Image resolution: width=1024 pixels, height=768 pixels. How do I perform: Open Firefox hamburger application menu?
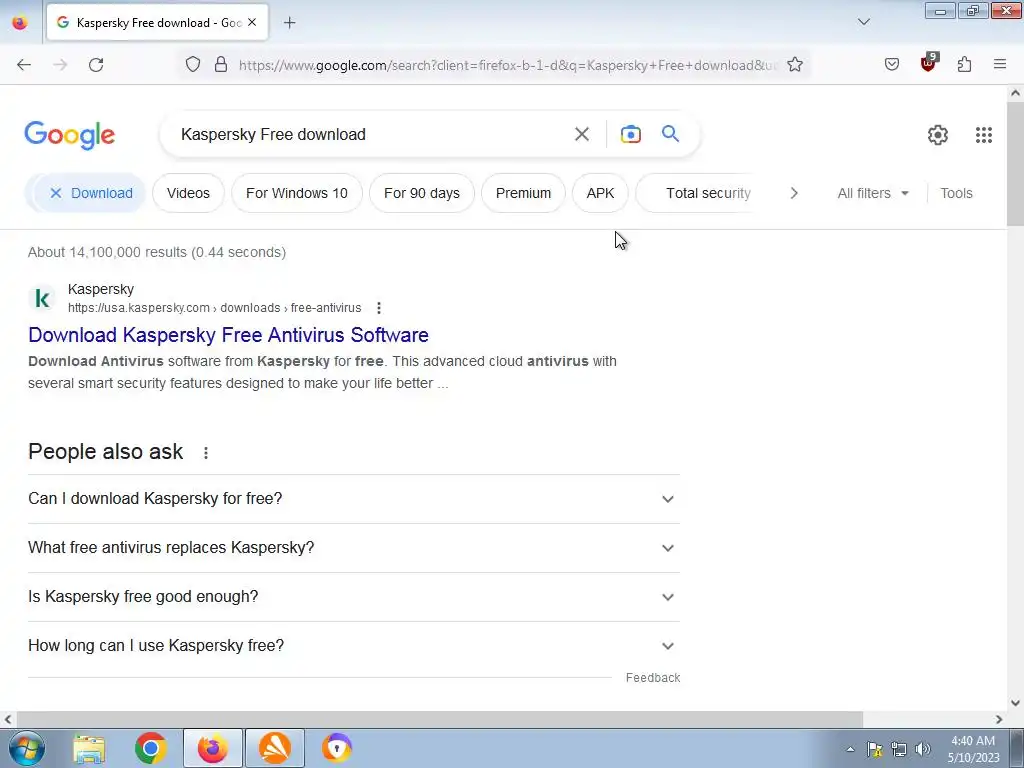click(x=1000, y=64)
